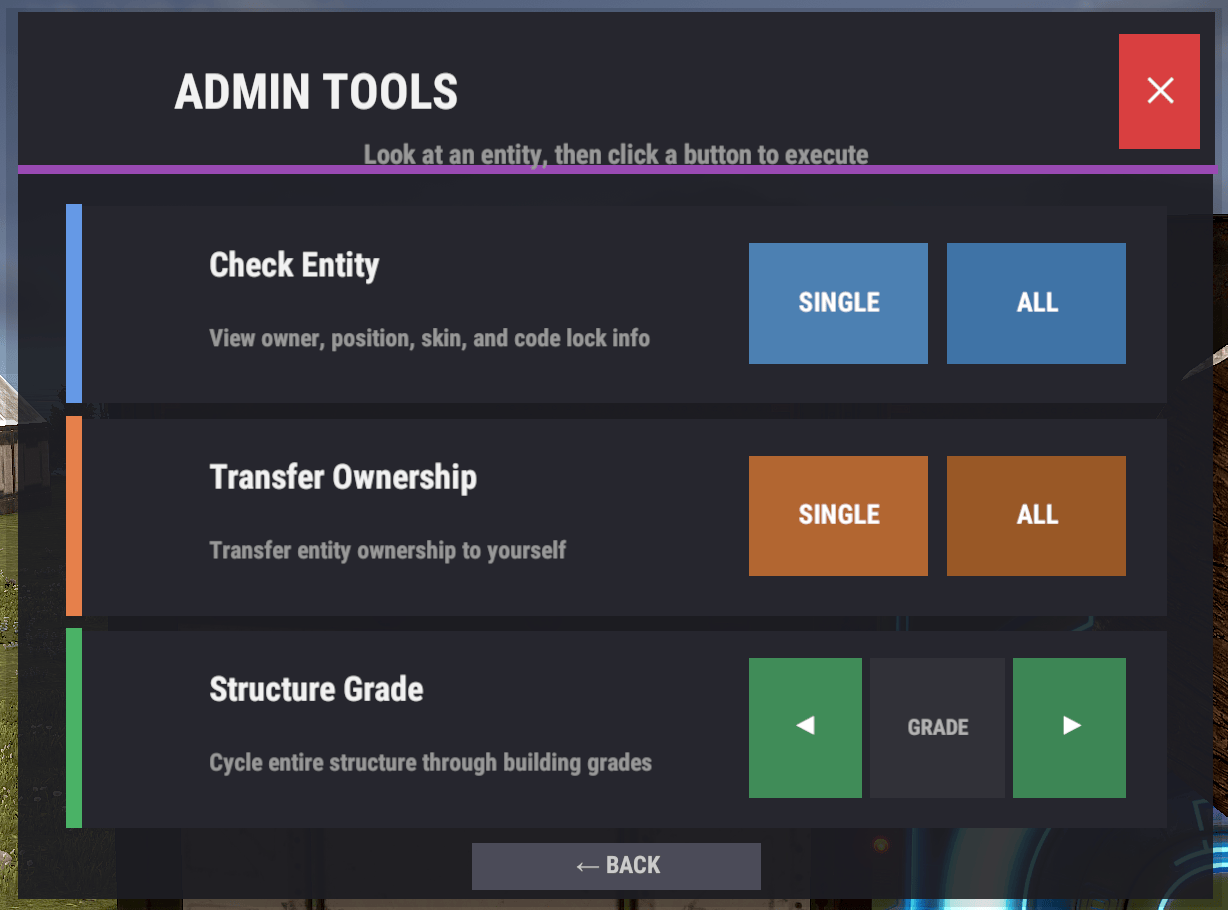Image resolution: width=1228 pixels, height=910 pixels.
Task: Click SINGLE to transfer one entity's ownership
Action: point(838,515)
